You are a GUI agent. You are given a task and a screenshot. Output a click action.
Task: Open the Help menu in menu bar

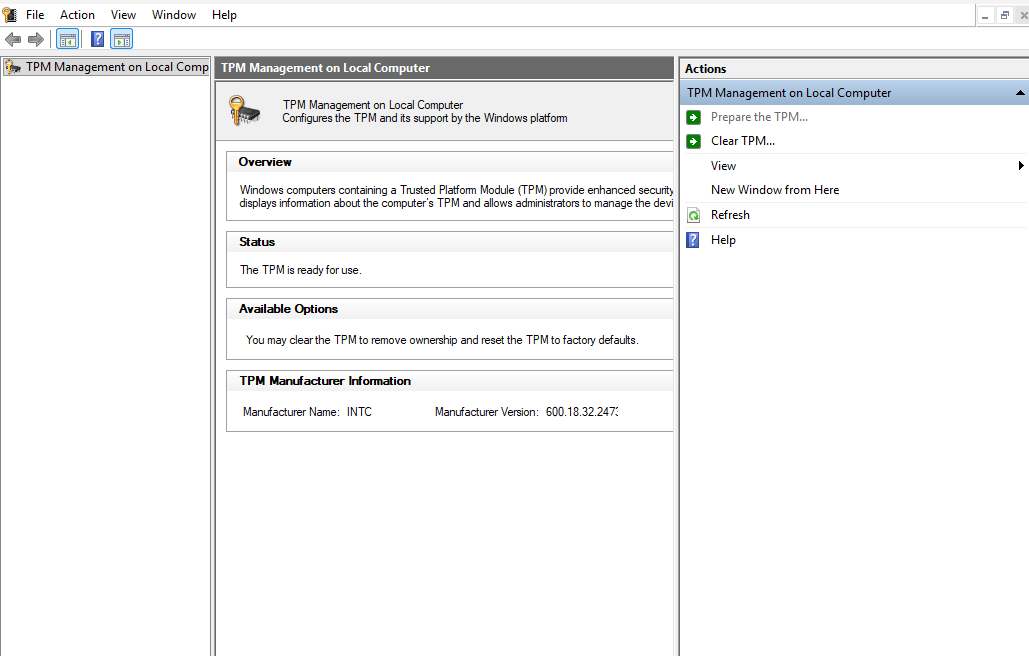[224, 14]
